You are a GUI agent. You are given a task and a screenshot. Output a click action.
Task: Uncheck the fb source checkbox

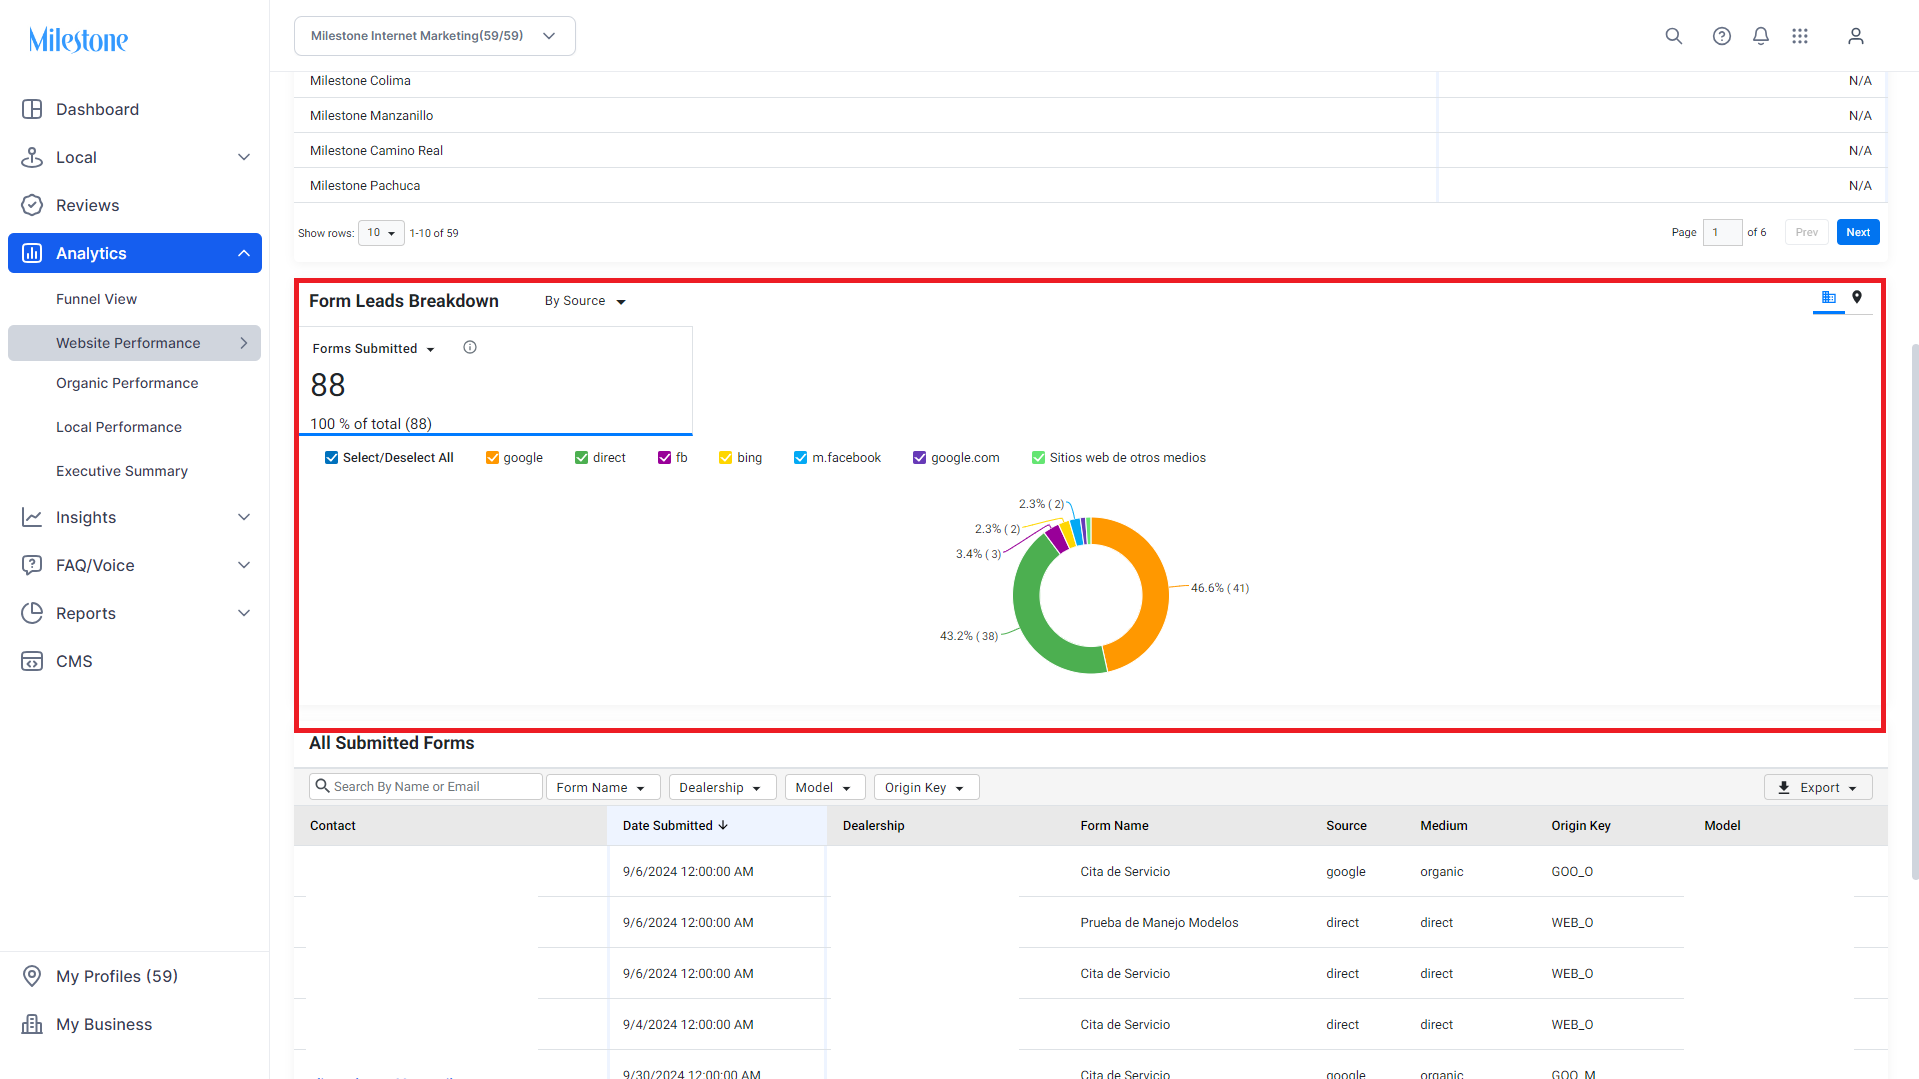point(664,458)
